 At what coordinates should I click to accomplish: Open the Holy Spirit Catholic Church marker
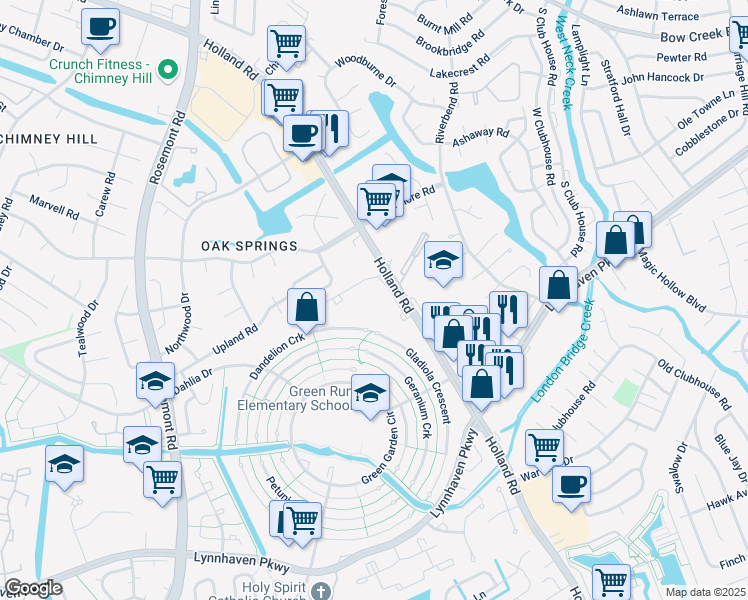[x=322, y=591]
